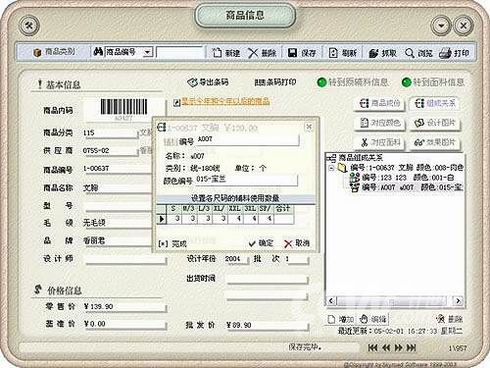Switch to 对应面料 tab
490x368 pixels.
click(379, 143)
